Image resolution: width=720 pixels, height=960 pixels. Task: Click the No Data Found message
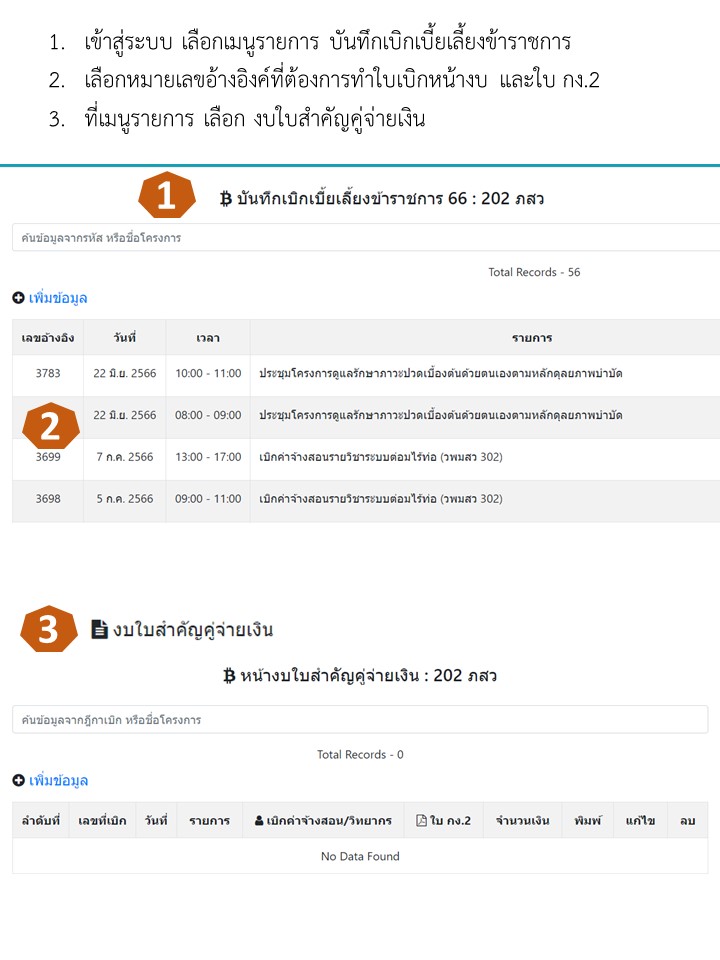point(360,856)
